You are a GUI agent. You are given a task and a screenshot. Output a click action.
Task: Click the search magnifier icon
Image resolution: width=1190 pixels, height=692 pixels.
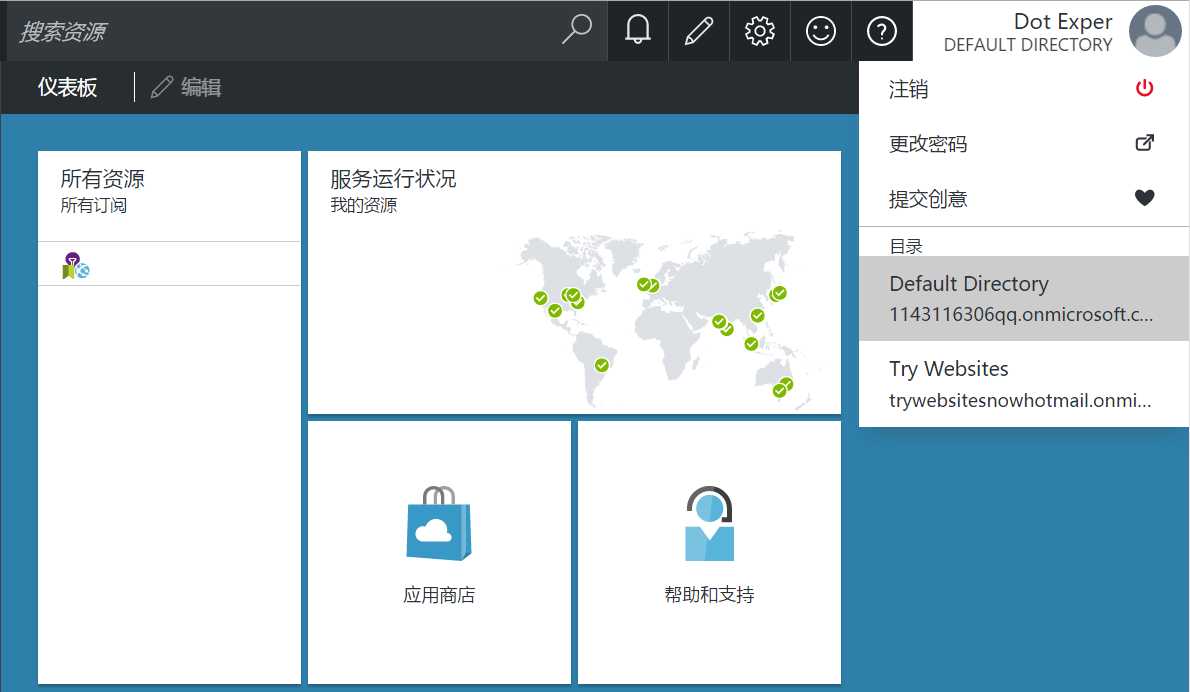pyautogui.click(x=576, y=31)
